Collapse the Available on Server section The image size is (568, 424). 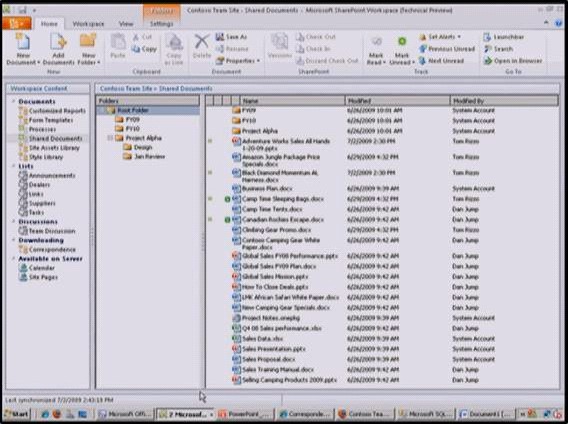tap(13, 258)
